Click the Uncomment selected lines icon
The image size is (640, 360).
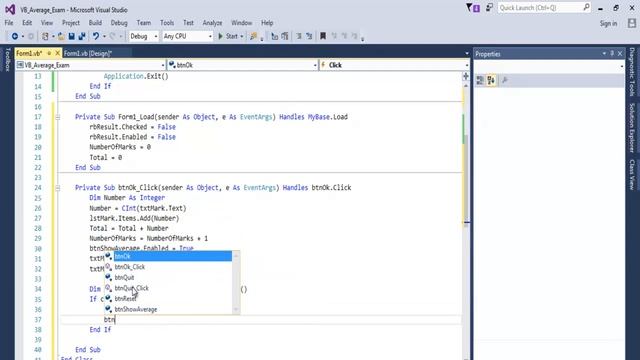point(285,36)
